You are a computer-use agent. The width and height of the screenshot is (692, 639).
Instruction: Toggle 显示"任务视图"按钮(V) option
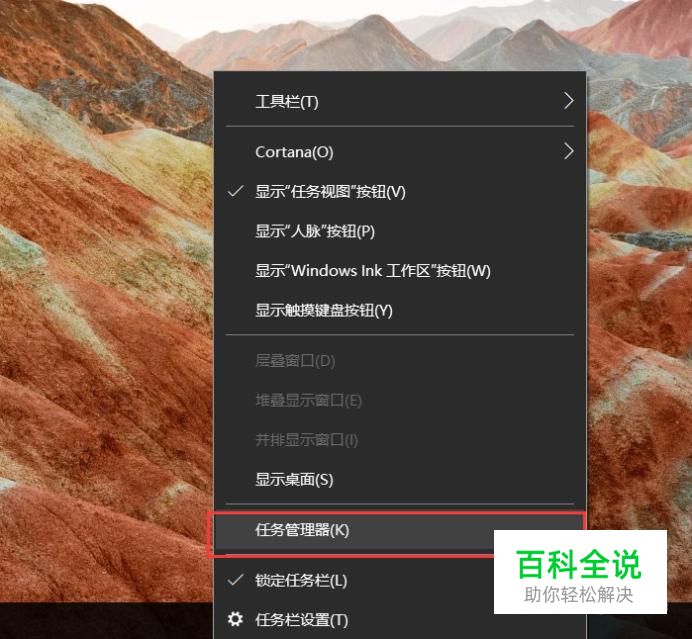tap(400, 192)
